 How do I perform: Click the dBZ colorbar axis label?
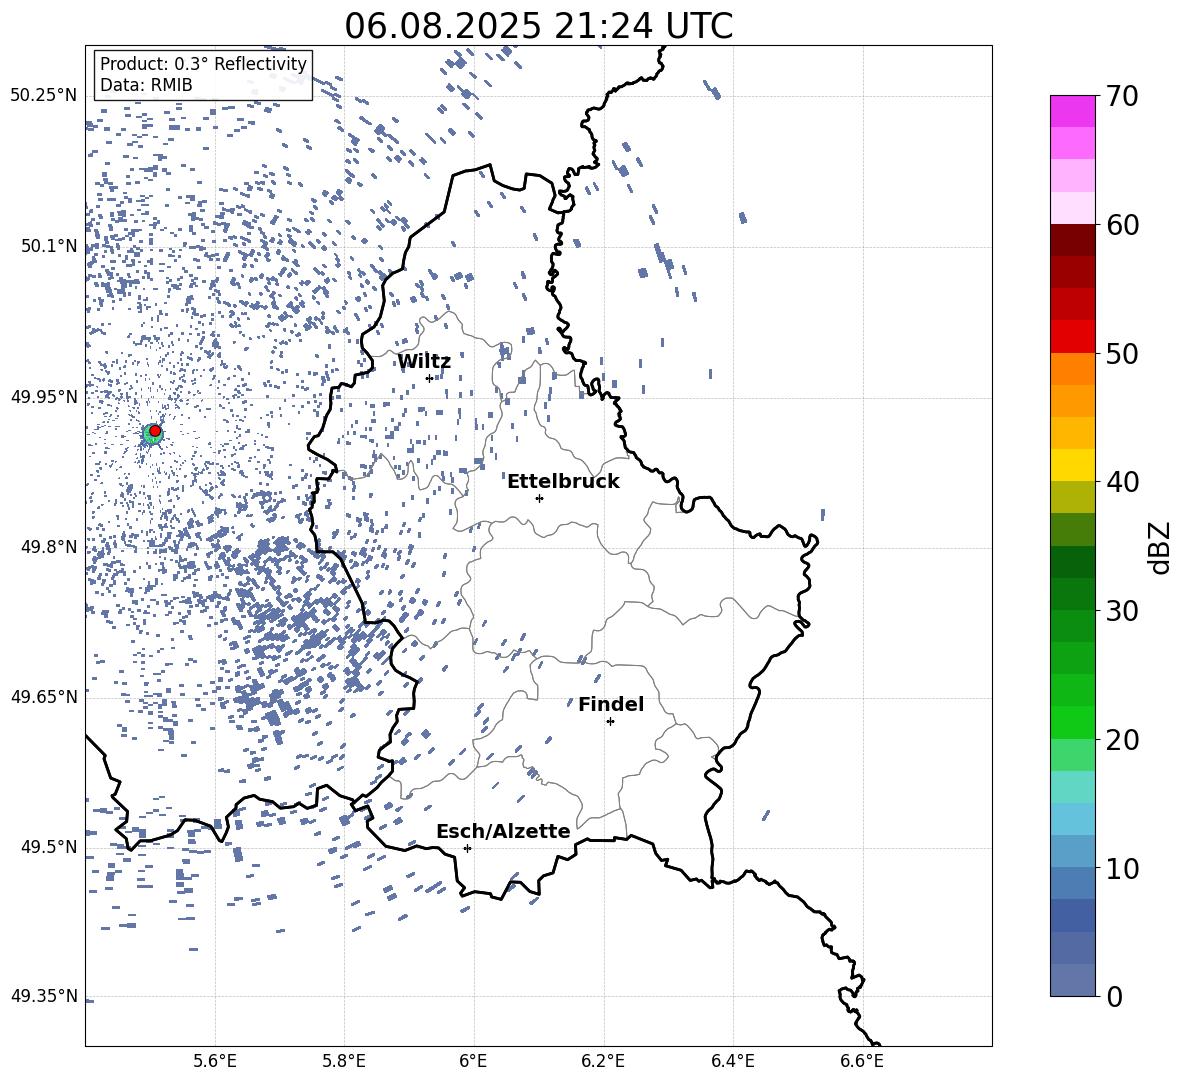pyautogui.click(x=1161, y=548)
